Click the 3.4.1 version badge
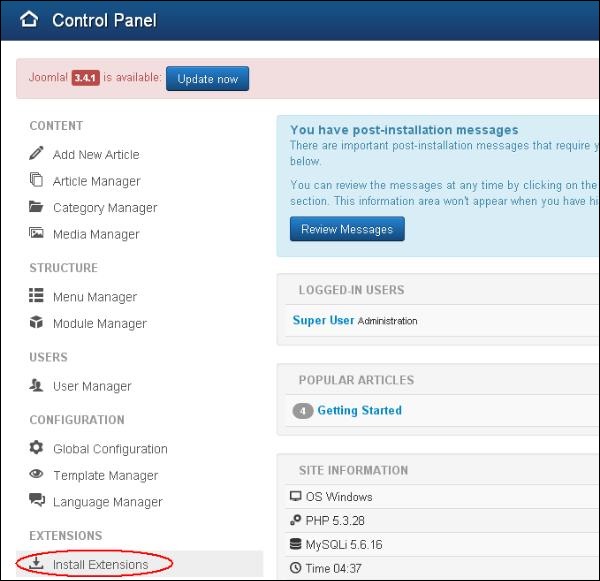The width and height of the screenshot is (600, 581). [x=85, y=78]
